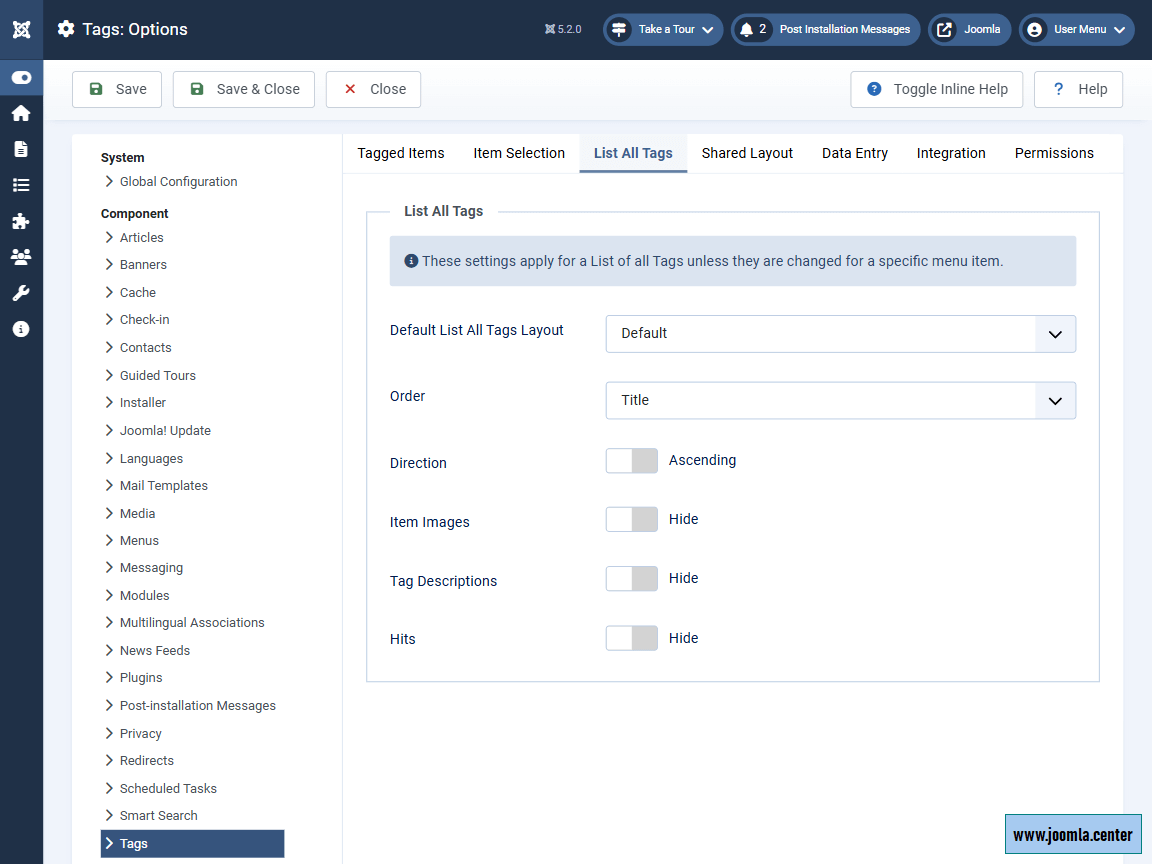The image size is (1152, 864).
Task: Select the List All Tags tab
Action: pos(633,153)
